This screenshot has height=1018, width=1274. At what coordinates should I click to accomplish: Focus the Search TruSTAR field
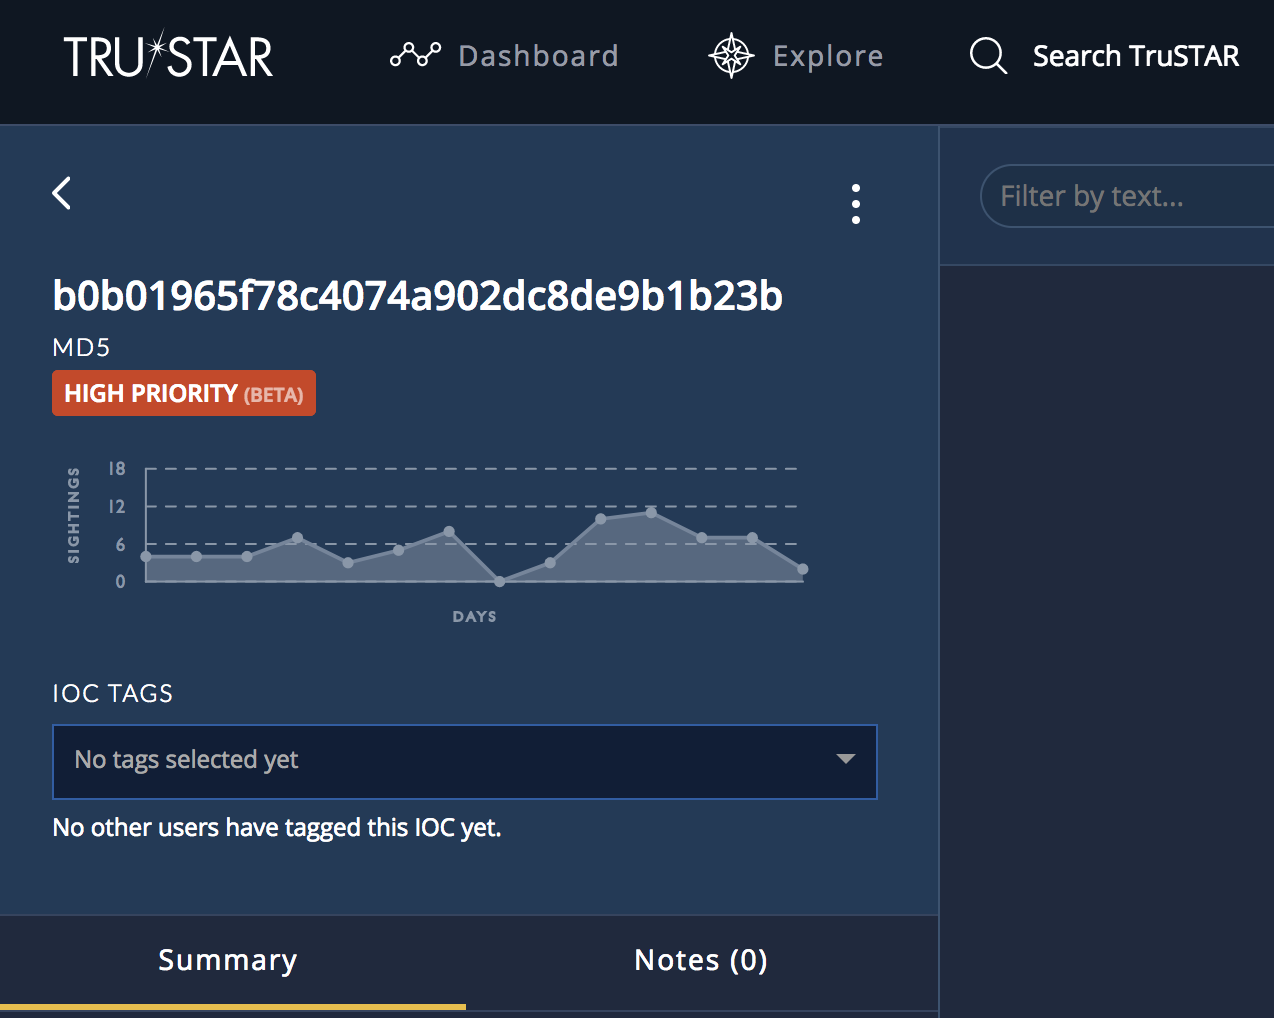coord(1135,56)
